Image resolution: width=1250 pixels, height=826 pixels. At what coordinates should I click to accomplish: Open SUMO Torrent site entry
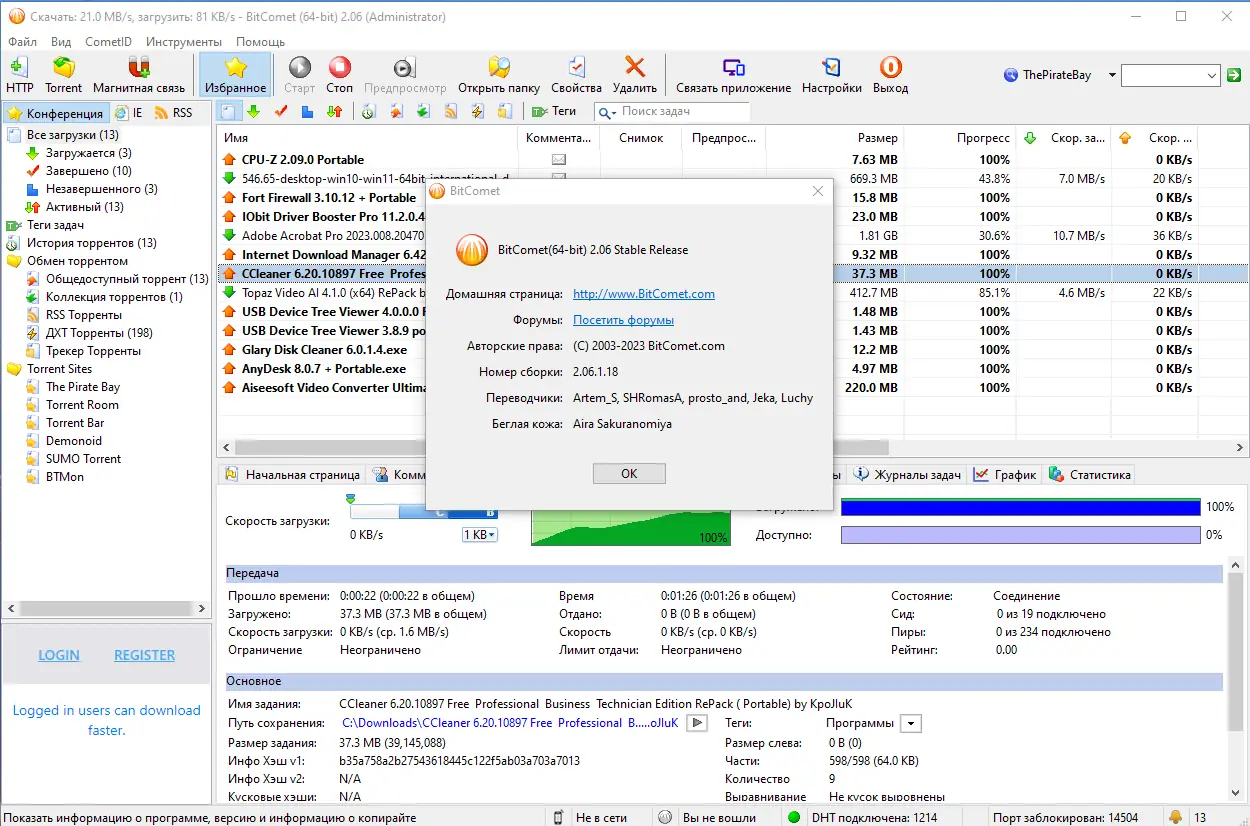(x=83, y=459)
